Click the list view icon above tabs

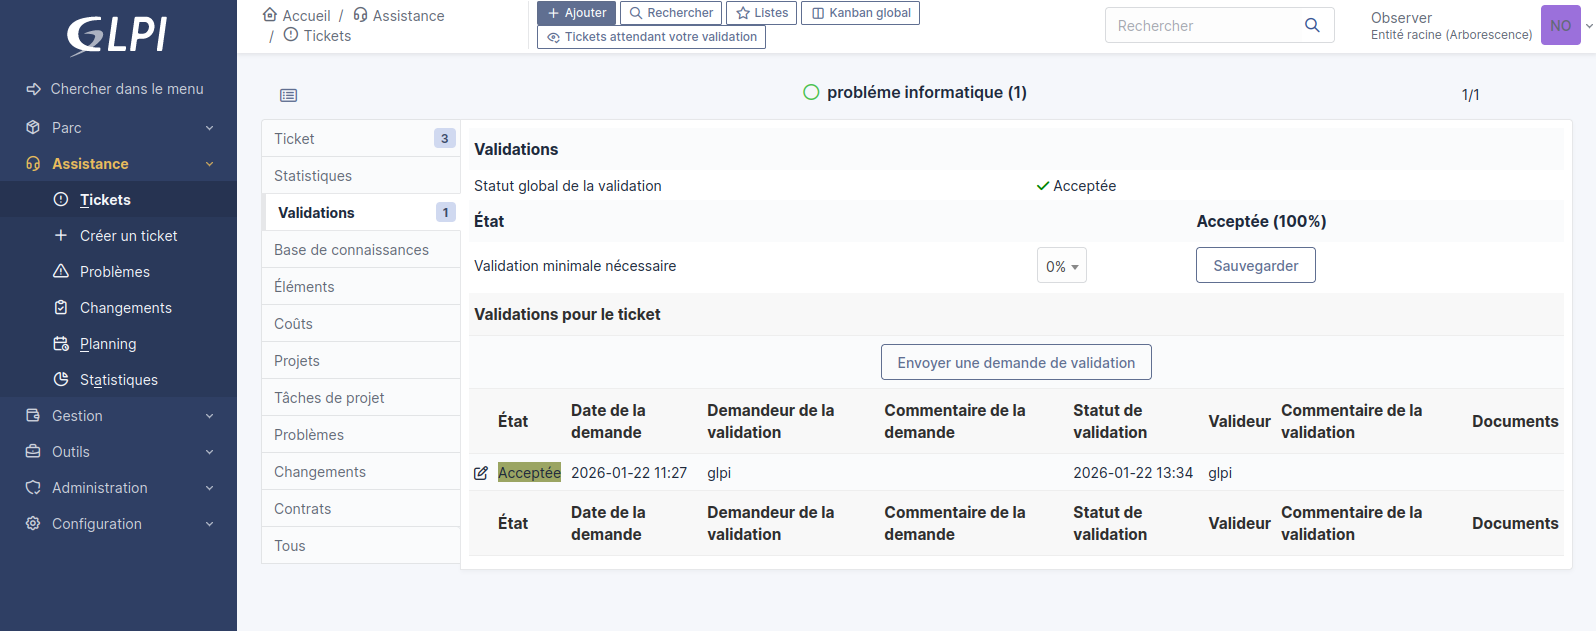(x=289, y=95)
